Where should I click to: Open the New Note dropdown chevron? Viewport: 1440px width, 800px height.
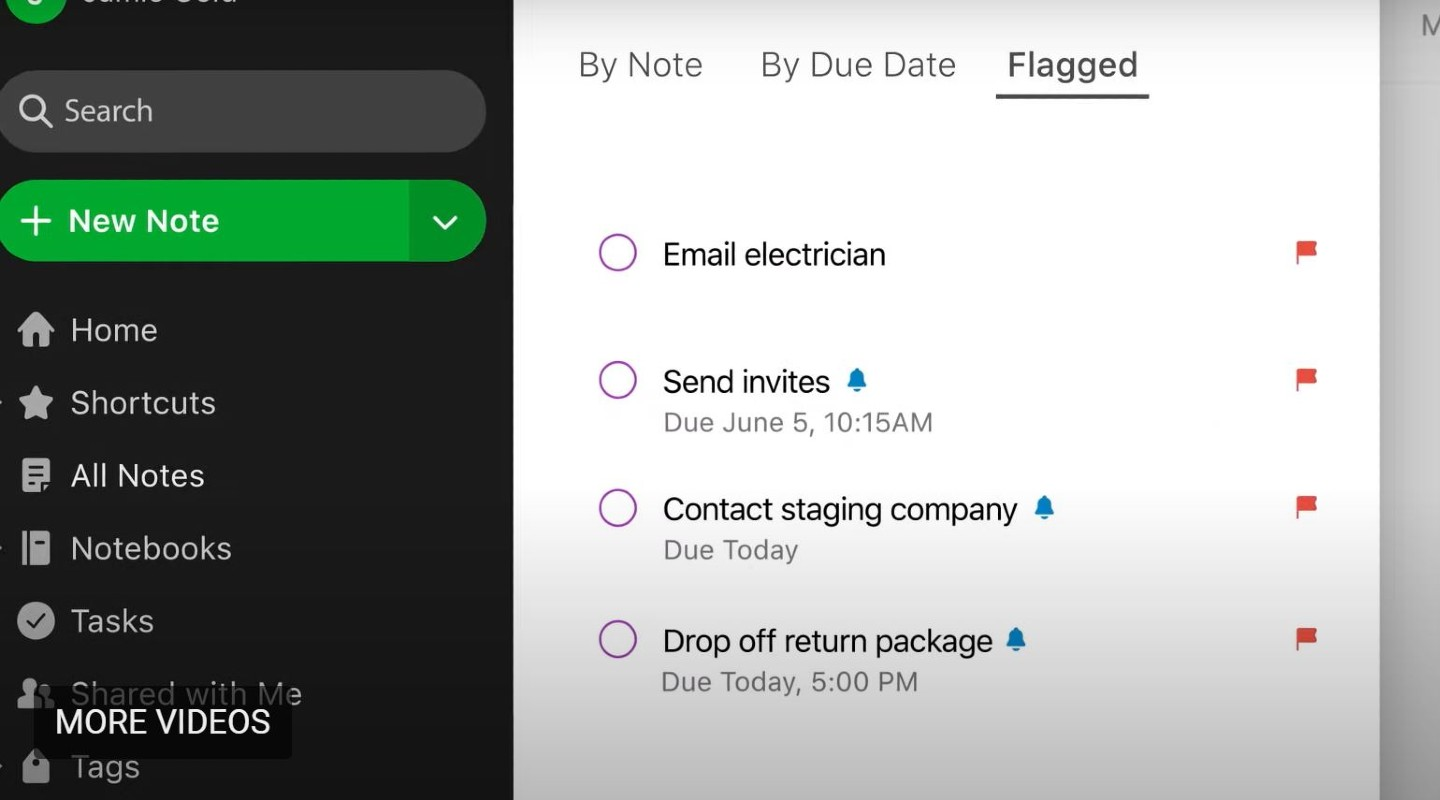[x=445, y=221]
